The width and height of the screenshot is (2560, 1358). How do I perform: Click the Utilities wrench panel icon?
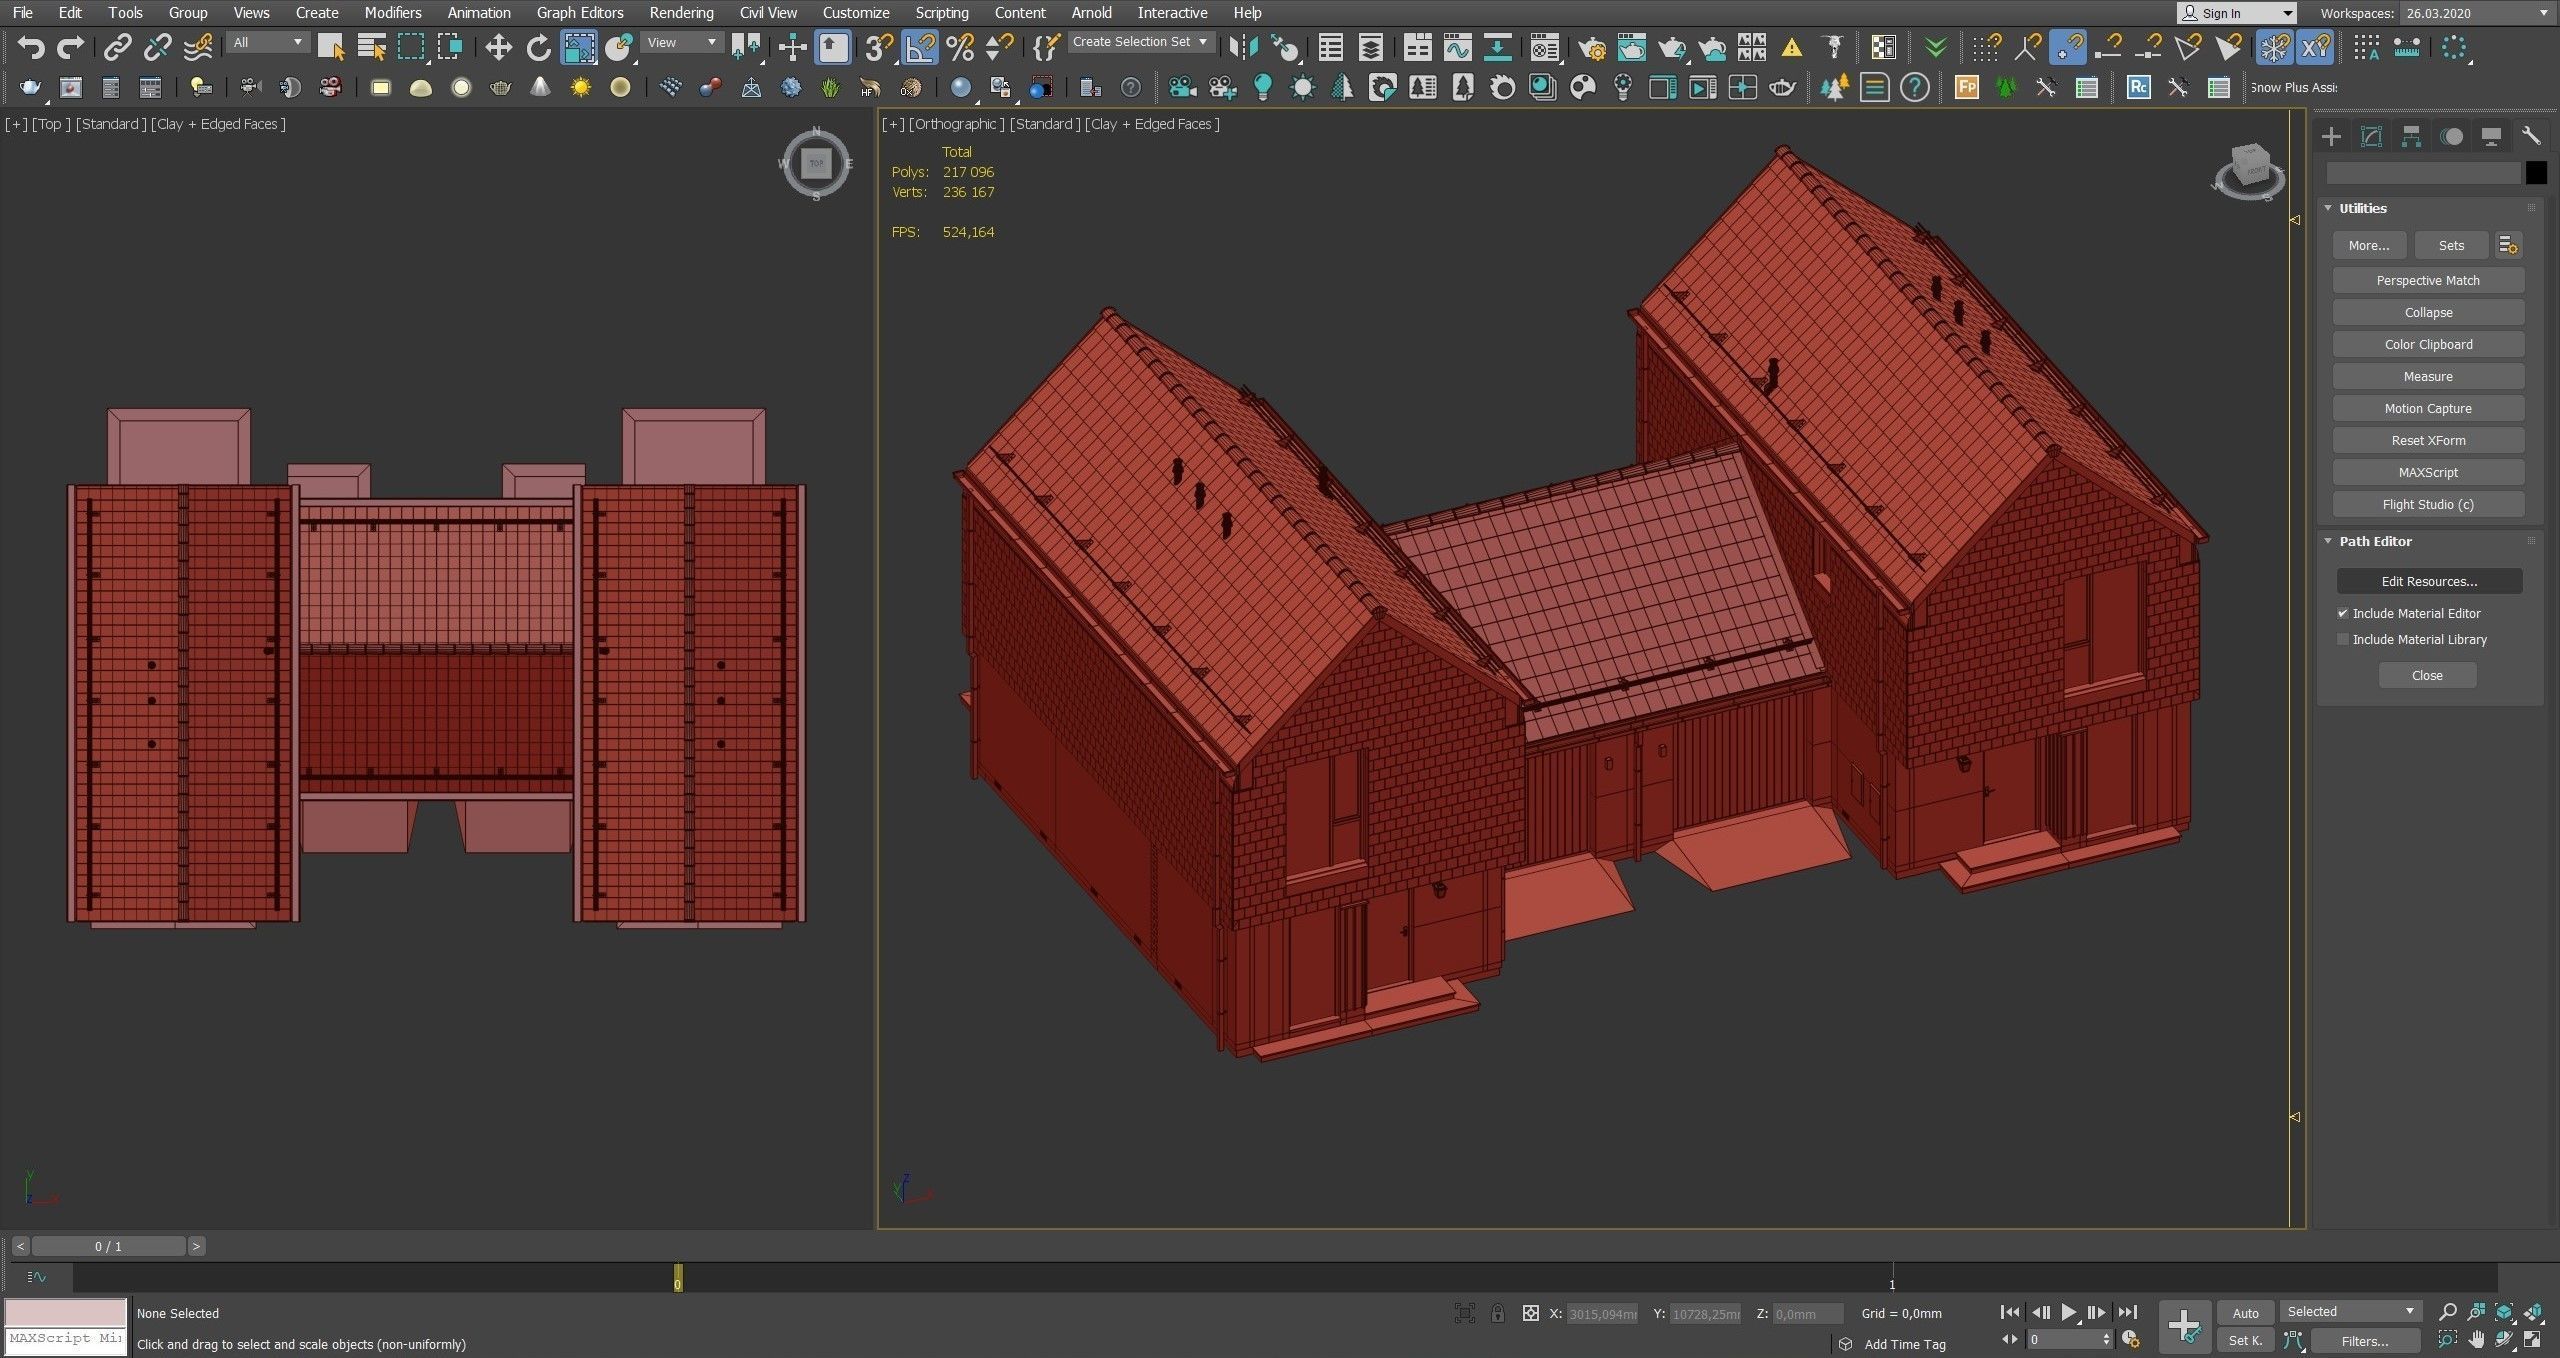(2531, 136)
